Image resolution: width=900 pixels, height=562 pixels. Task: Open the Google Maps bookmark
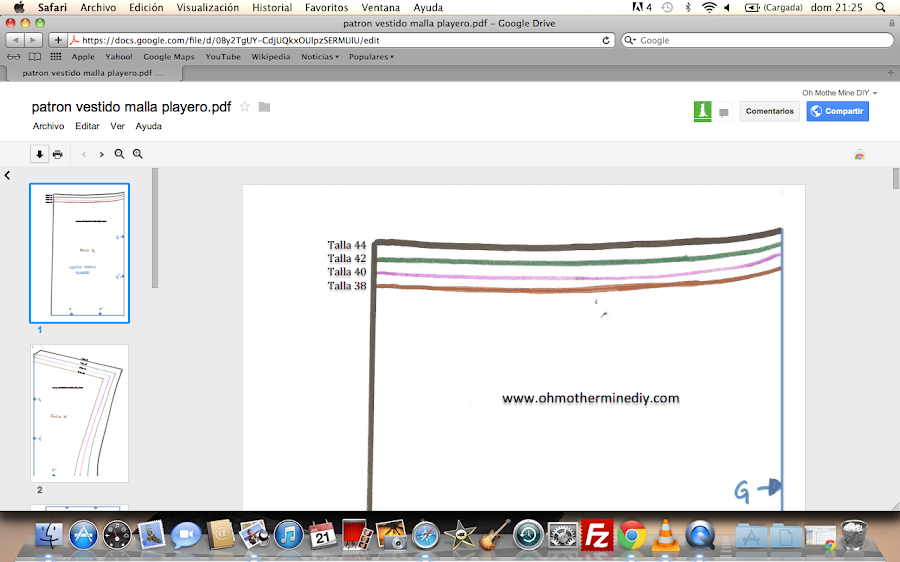pyautogui.click(x=169, y=57)
